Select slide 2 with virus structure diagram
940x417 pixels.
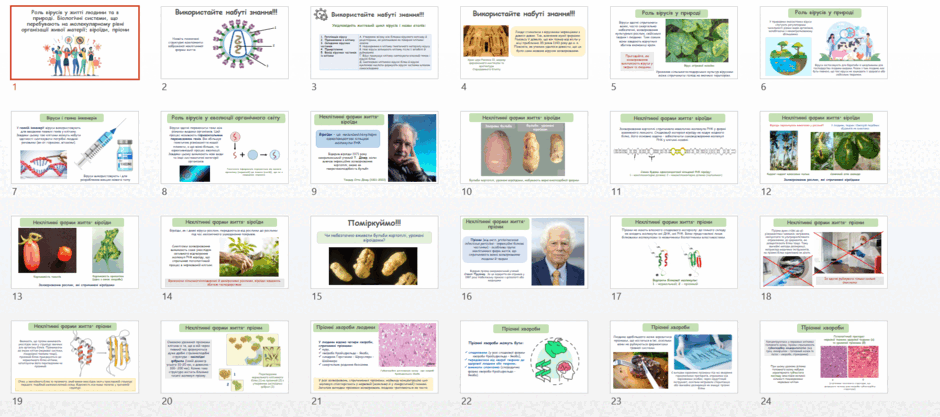(225, 43)
